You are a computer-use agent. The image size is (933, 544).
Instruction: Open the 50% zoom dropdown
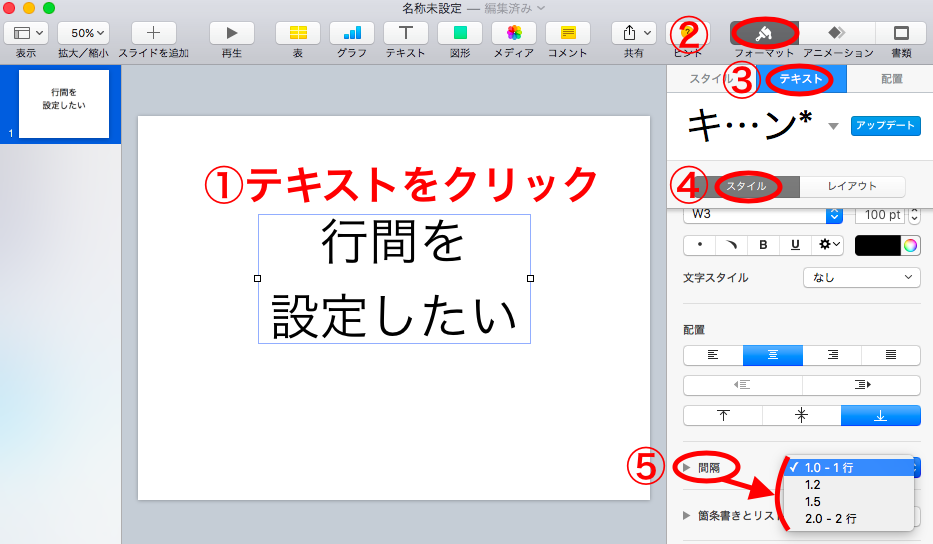(83, 33)
